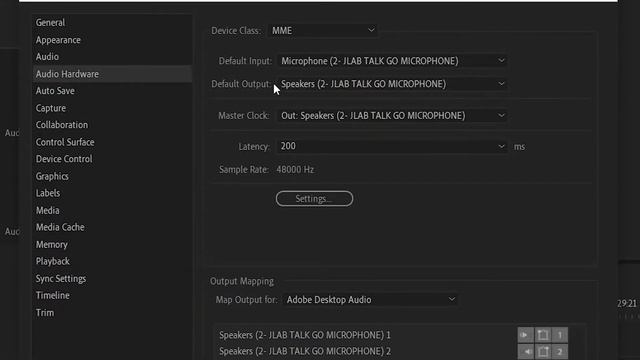Viewport: 640px width, 360px height.
Task: Click the 29:21 timecode behind the dialog
Action: pos(627,303)
